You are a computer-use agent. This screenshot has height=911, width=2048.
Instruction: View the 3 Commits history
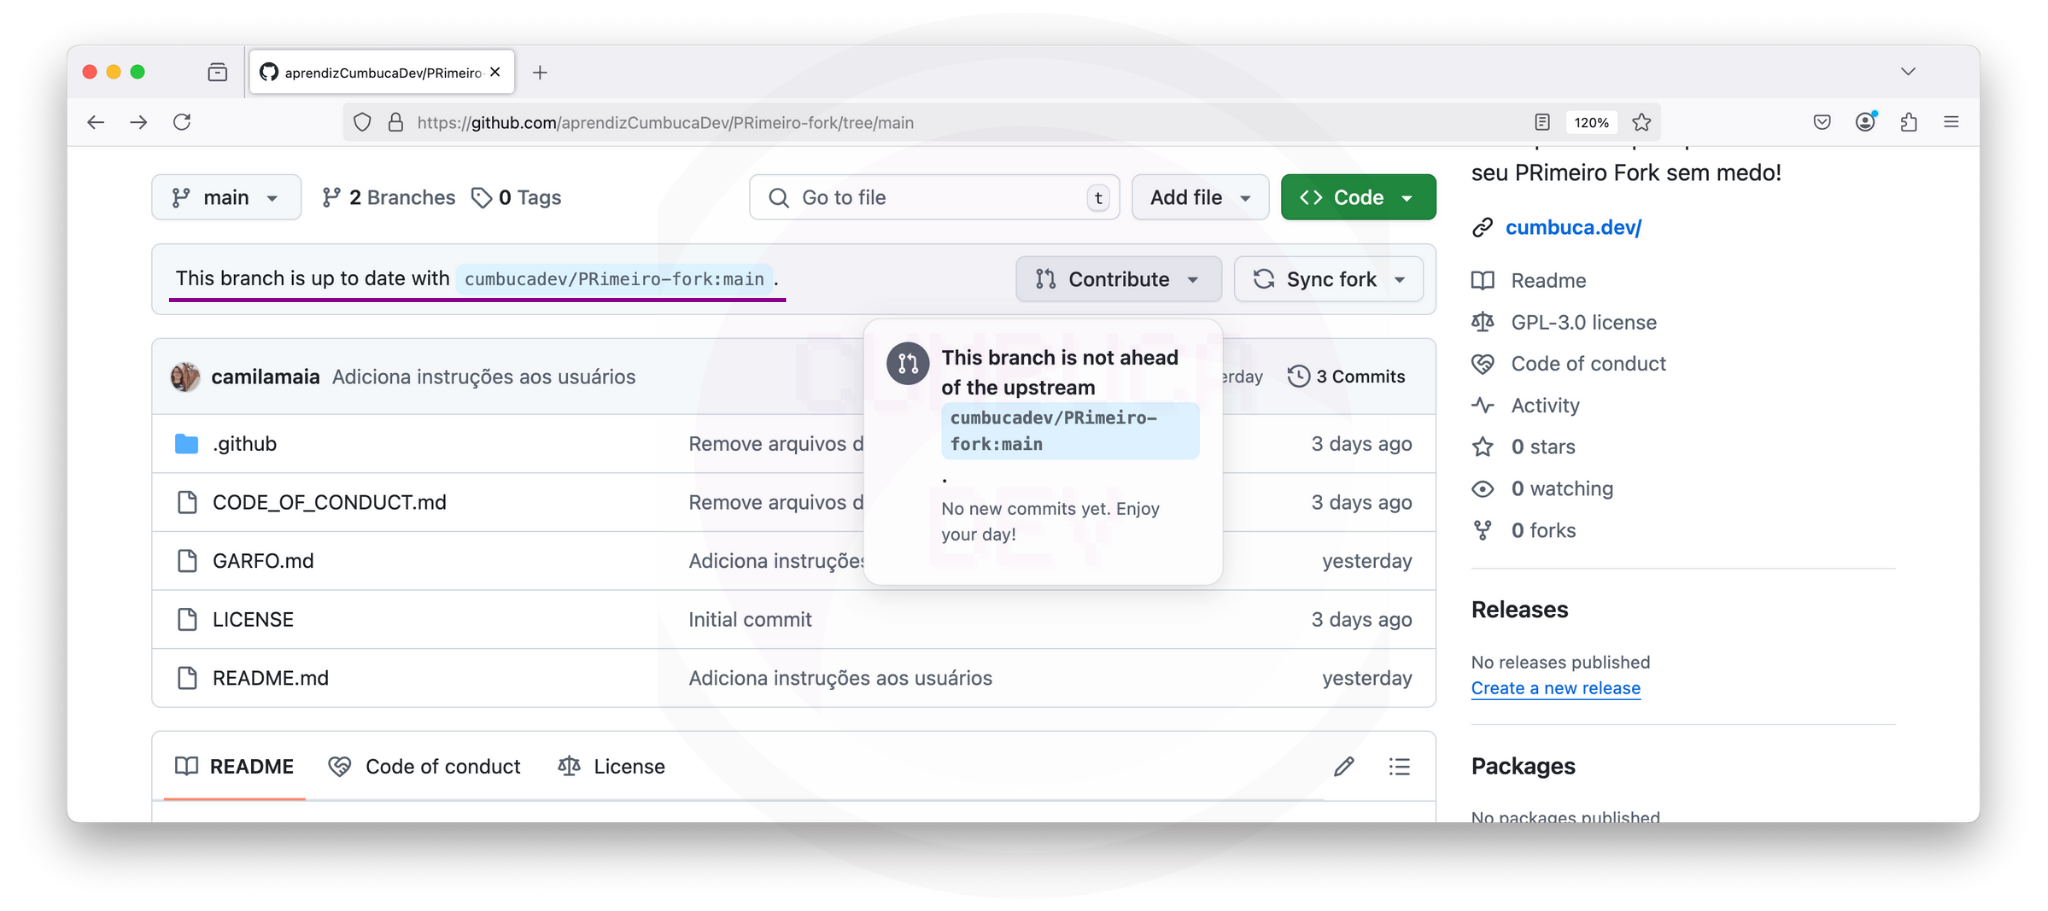pyautogui.click(x=1347, y=377)
